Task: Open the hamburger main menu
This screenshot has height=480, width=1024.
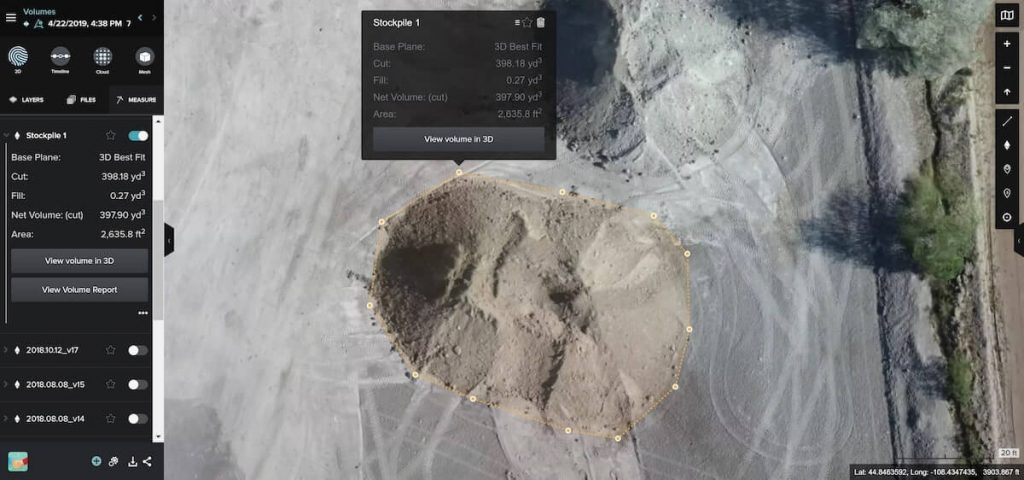Action: click(11, 17)
